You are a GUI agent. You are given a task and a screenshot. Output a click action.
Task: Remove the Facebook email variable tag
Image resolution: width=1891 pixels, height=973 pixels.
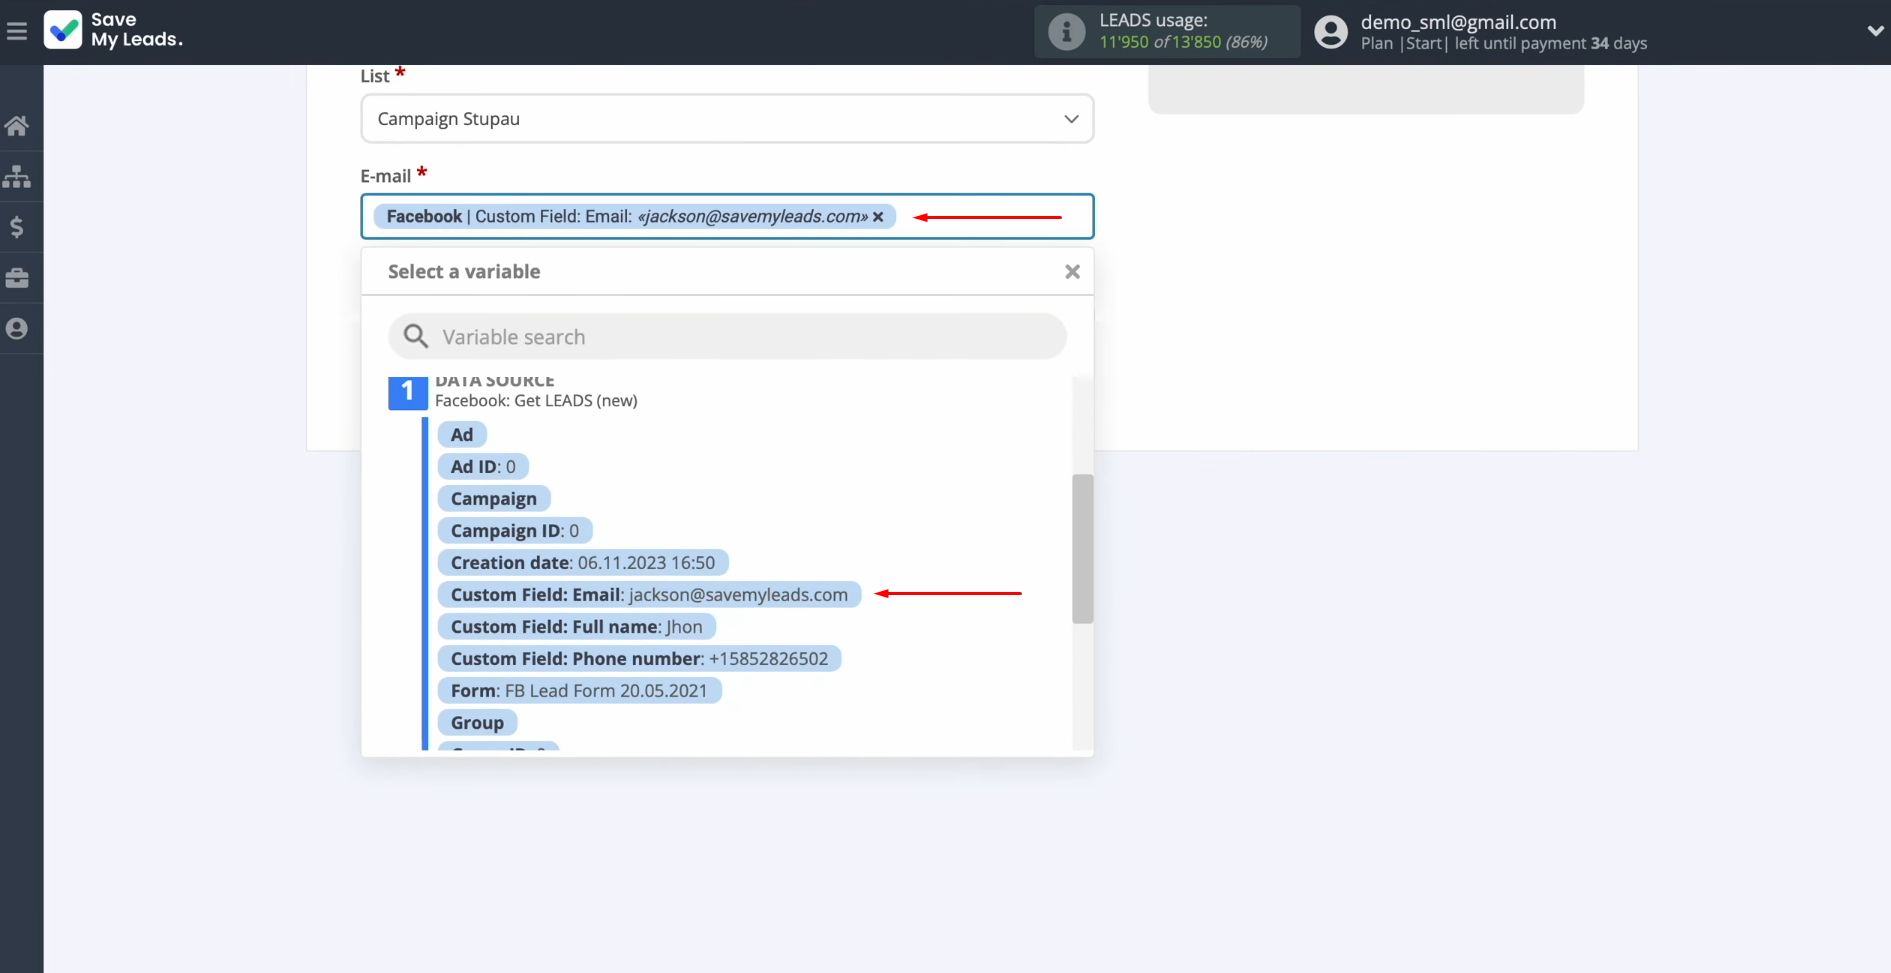coord(878,217)
